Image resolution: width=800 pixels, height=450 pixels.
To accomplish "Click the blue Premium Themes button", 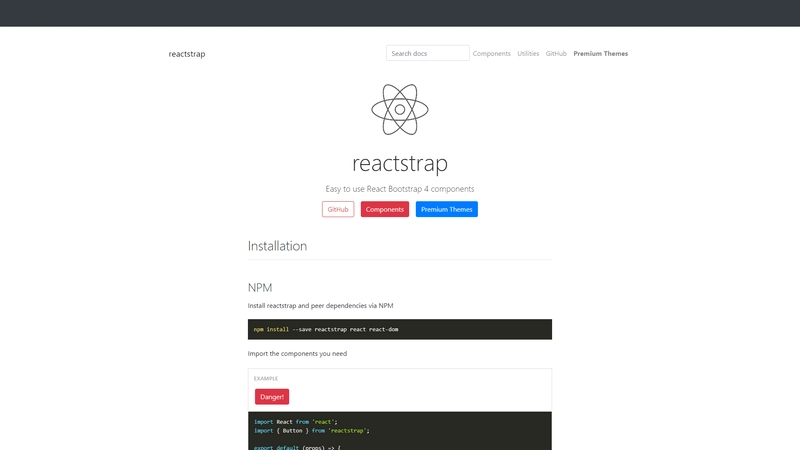I will click(446, 209).
